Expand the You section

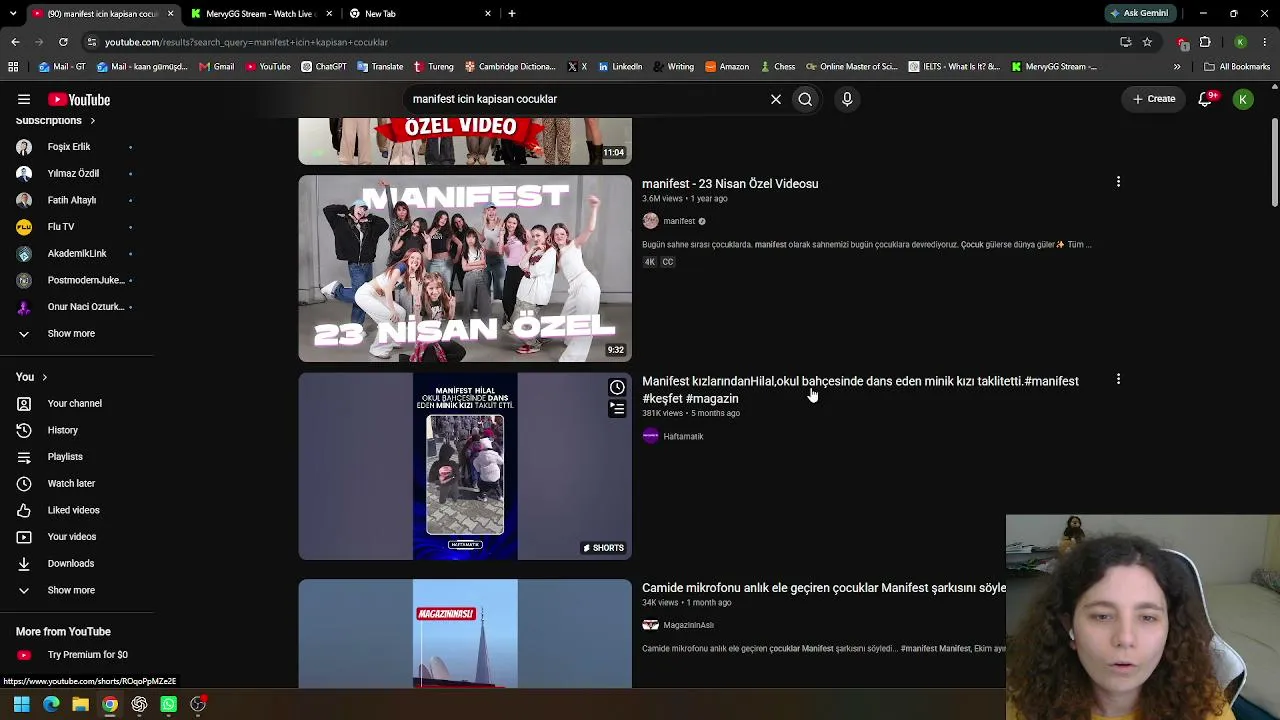[x=32, y=377]
